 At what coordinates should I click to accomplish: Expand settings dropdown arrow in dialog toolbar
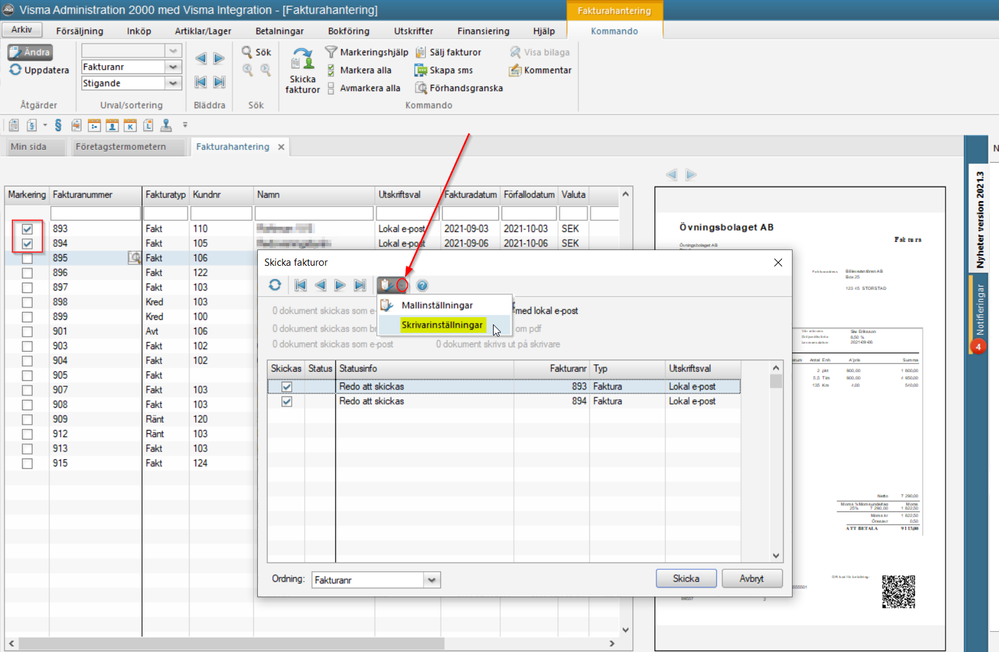pyautogui.click(x=402, y=285)
